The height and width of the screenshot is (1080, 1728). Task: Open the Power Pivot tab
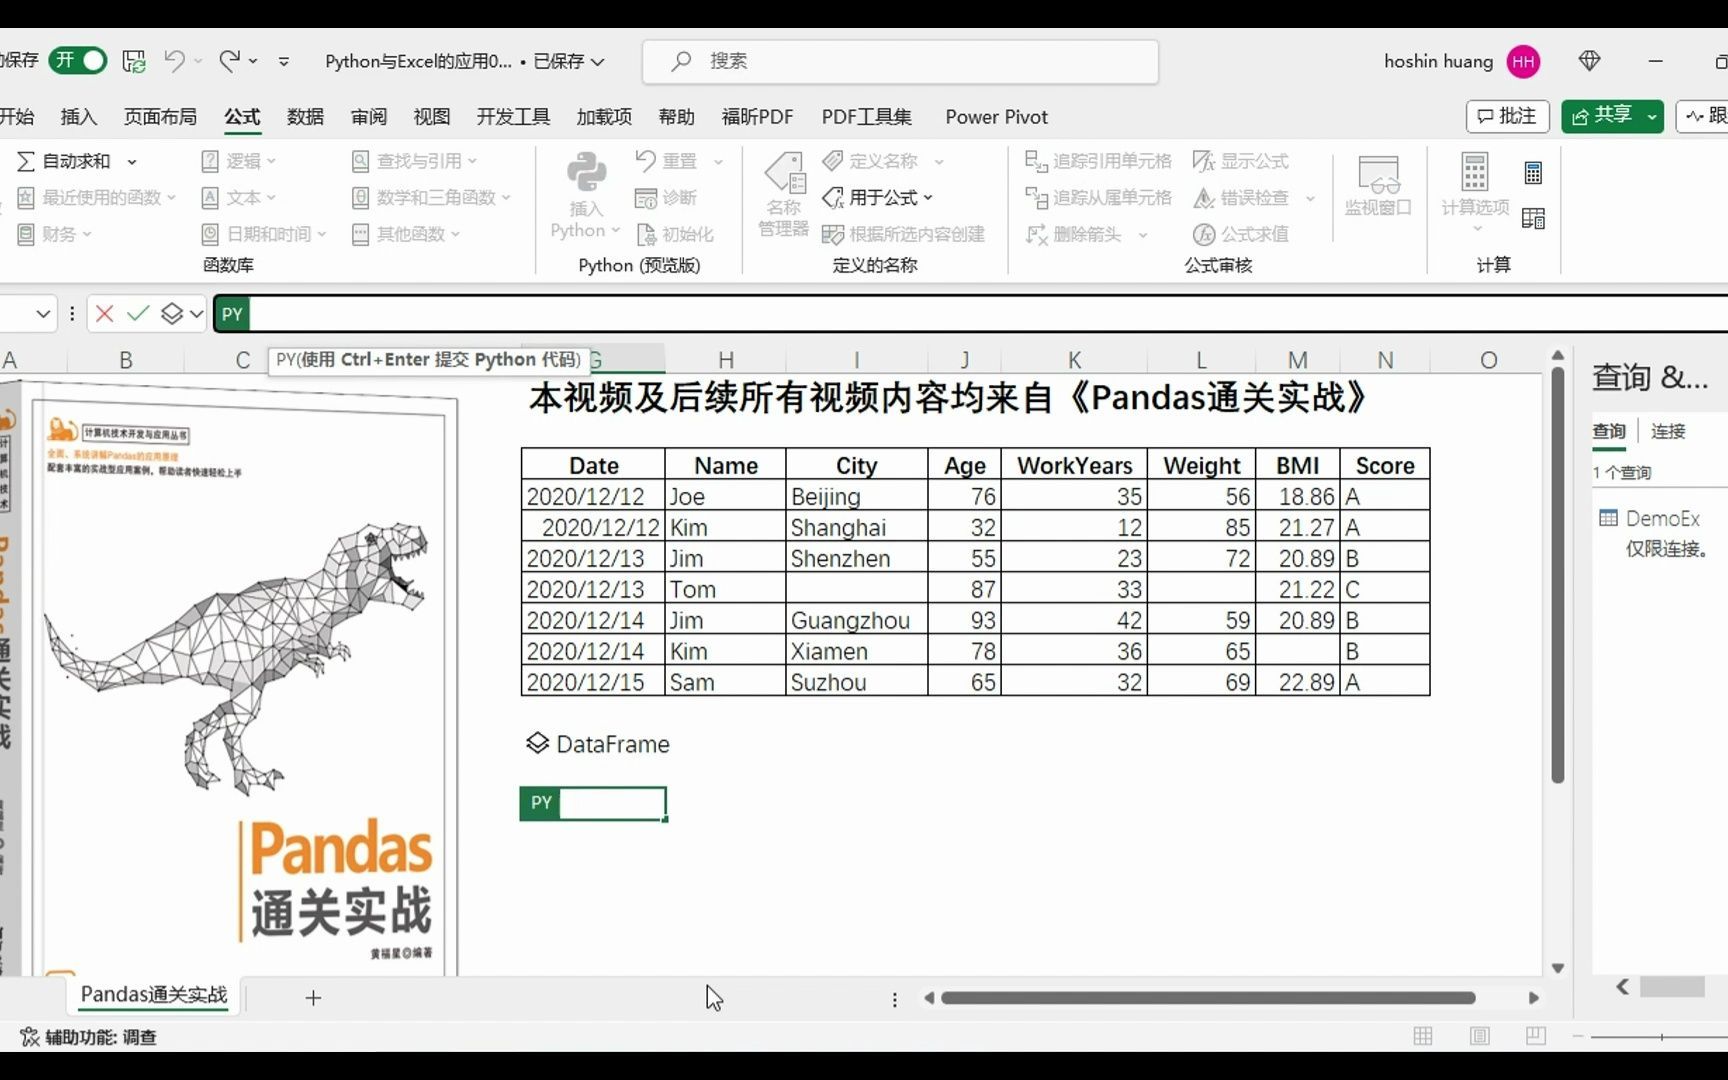pos(996,117)
